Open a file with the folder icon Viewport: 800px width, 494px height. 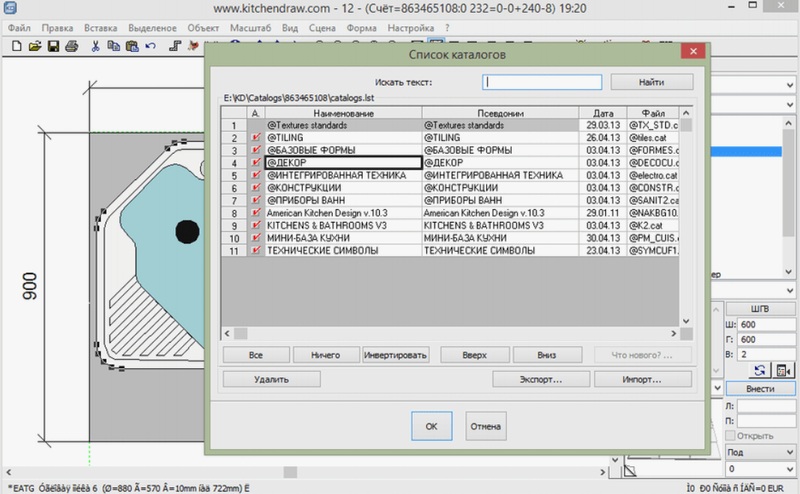pos(35,46)
